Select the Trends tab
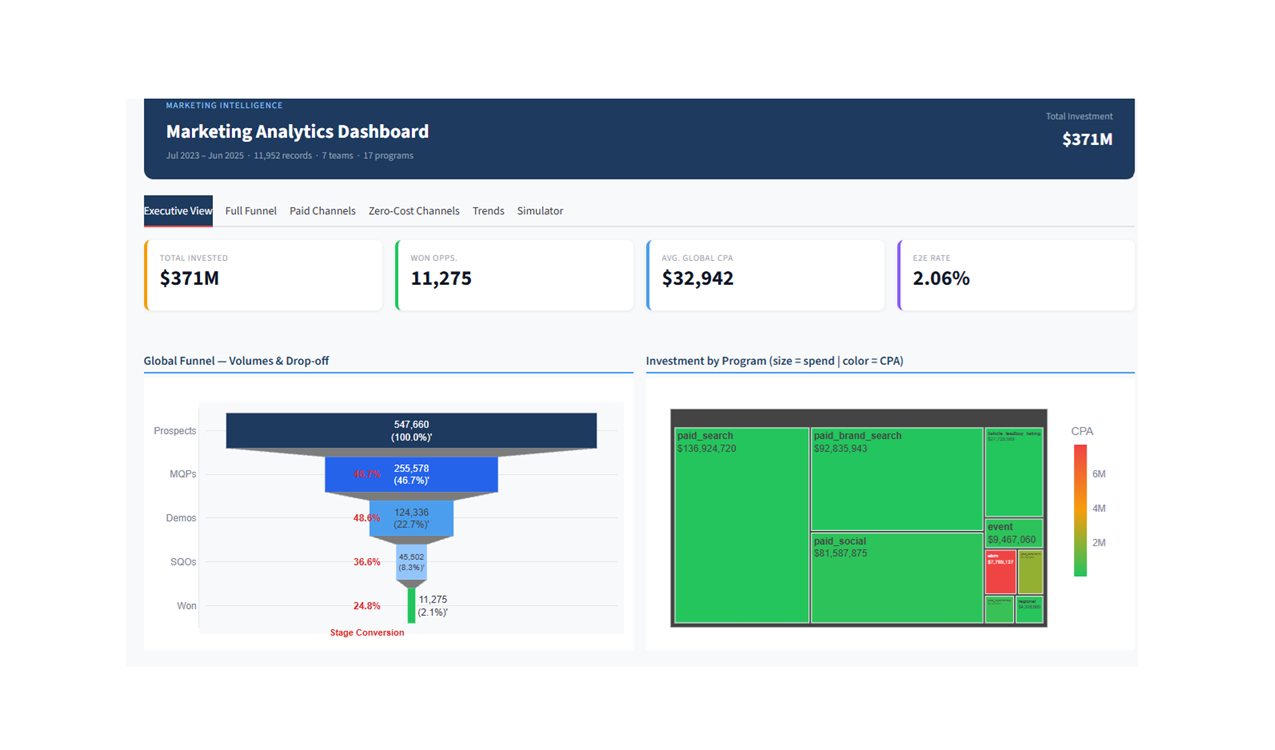 pyautogui.click(x=488, y=211)
